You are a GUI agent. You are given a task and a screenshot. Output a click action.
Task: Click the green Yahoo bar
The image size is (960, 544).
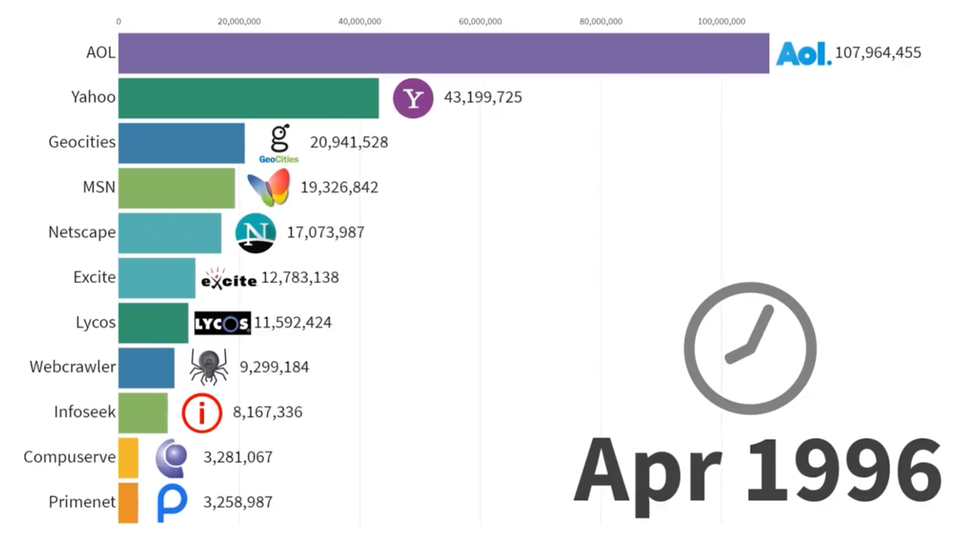(248, 98)
